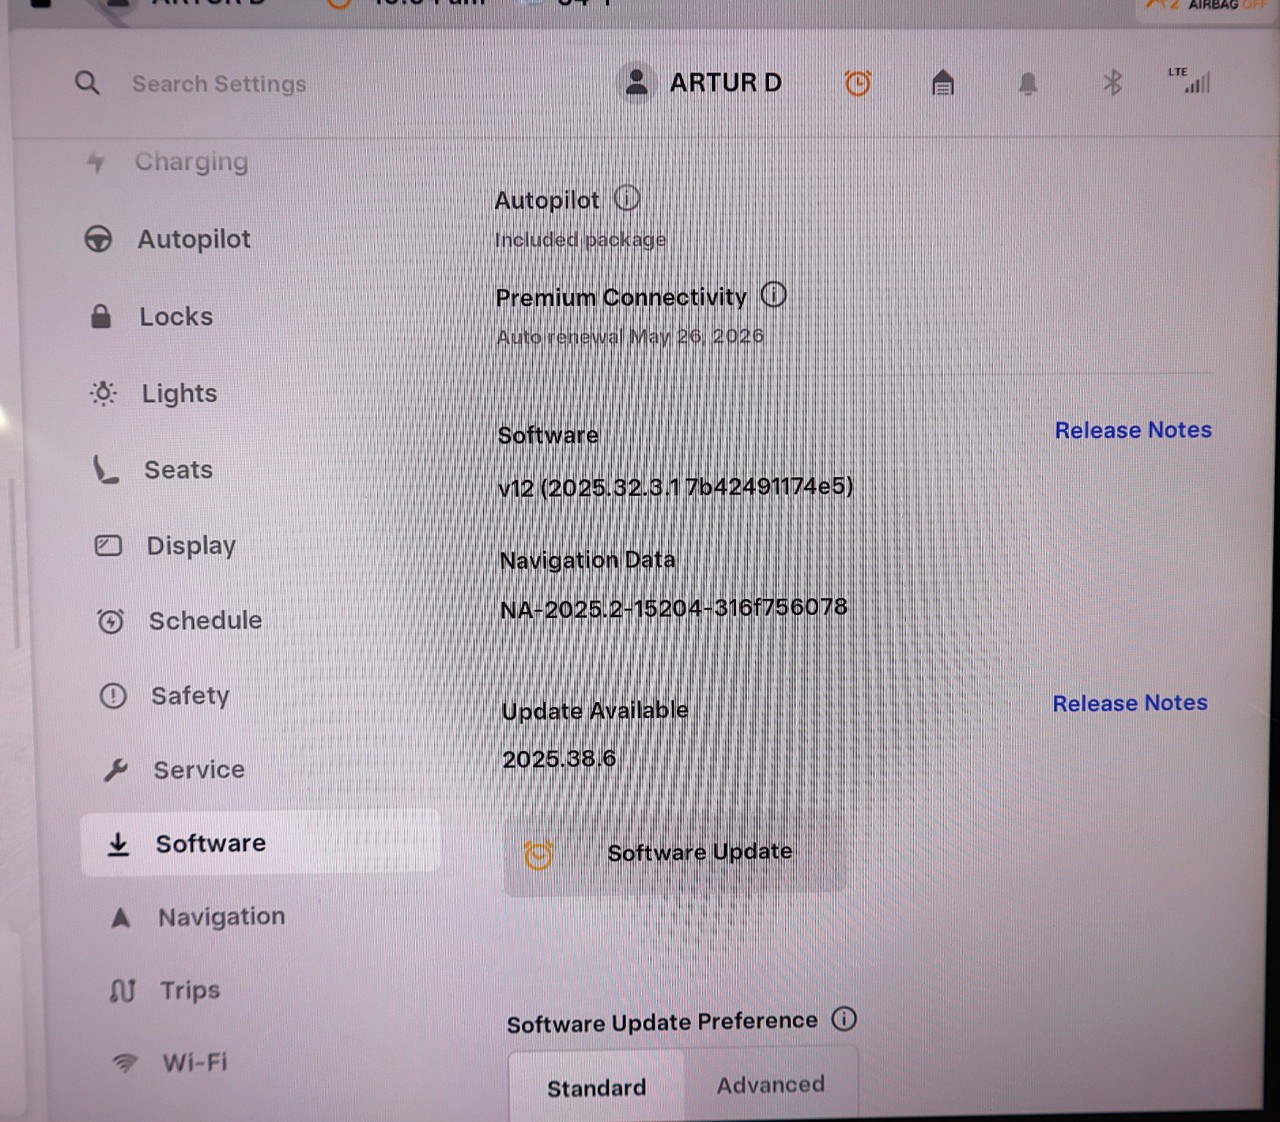This screenshot has height=1122, width=1280.
Task: Open the Autopilot settings menu
Action: [194, 239]
